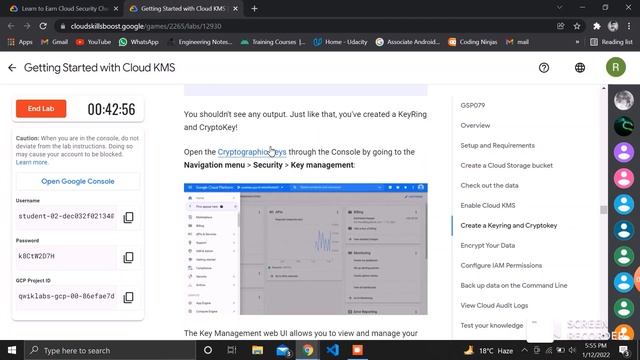Go to Encrypt Your Data section
Image resolution: width=640 pixels, height=360 pixels.
pos(488,245)
